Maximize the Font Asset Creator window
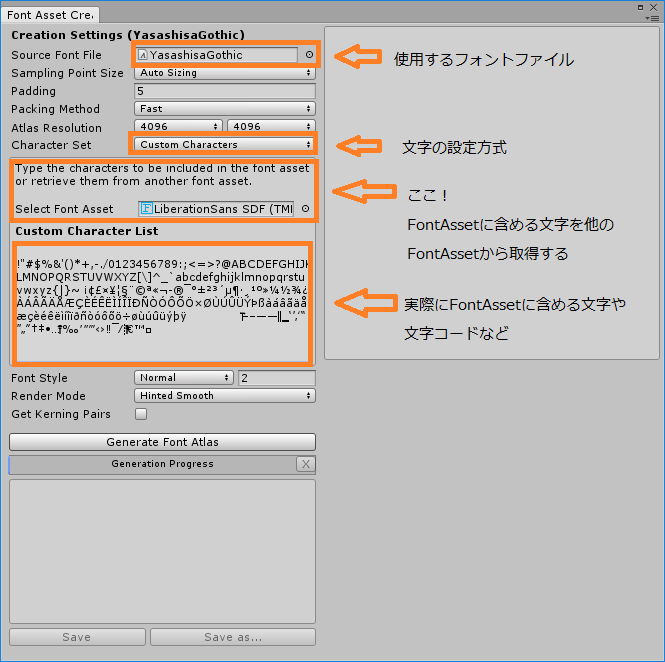 point(640,7)
